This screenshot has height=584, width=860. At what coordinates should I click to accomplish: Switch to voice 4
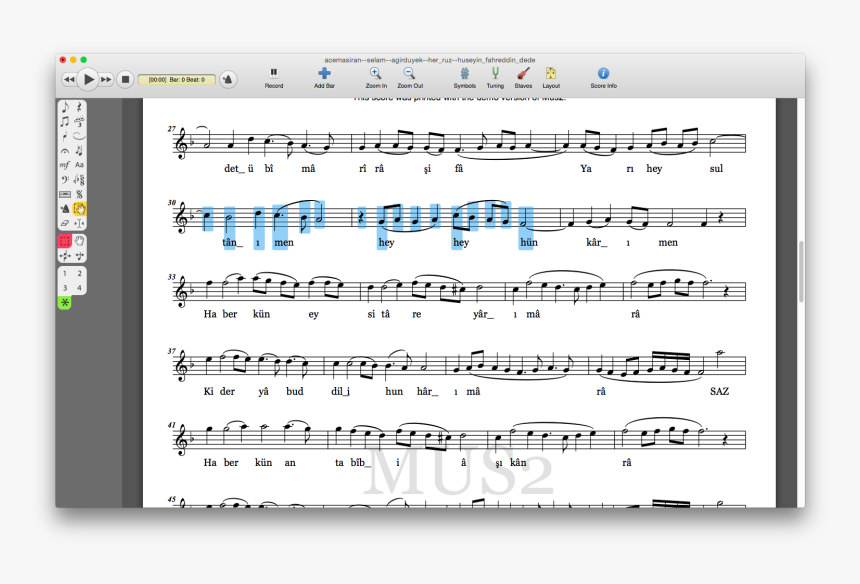click(x=80, y=288)
